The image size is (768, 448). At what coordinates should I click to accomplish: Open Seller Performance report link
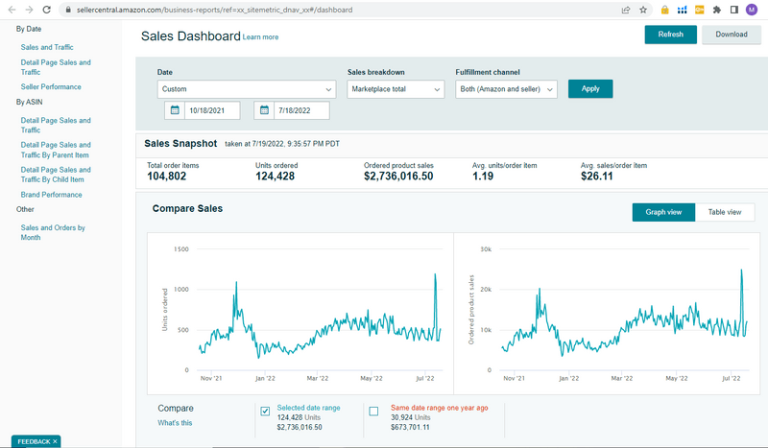click(x=51, y=87)
